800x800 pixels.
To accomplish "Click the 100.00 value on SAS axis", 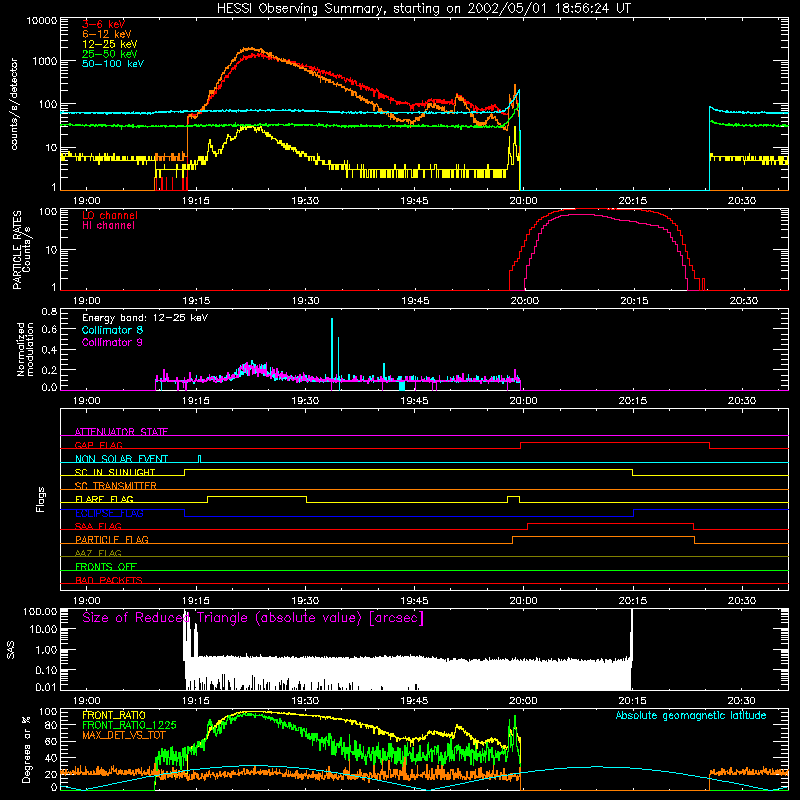I will tap(40, 611).
